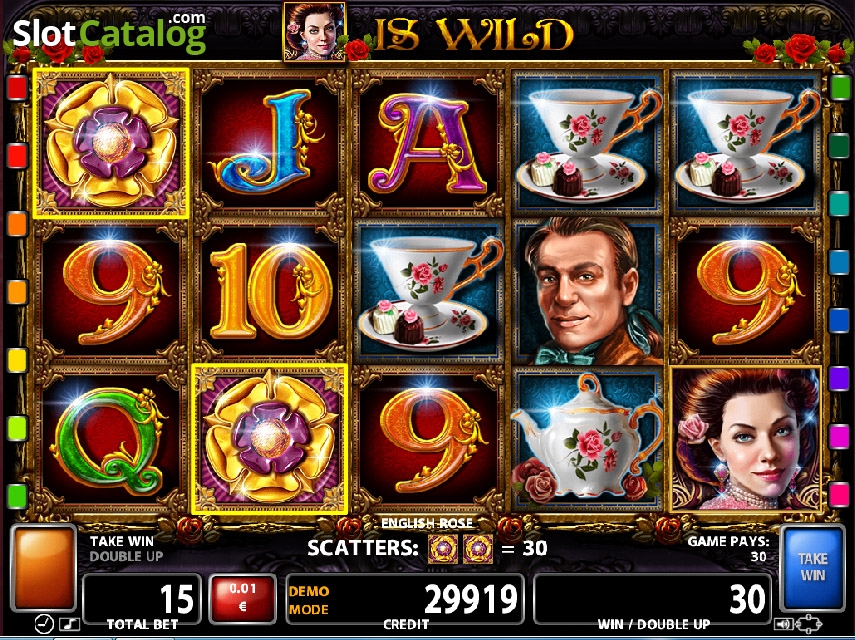Select the top red payline marker on the left
855x640 pixels.
tap(17, 88)
